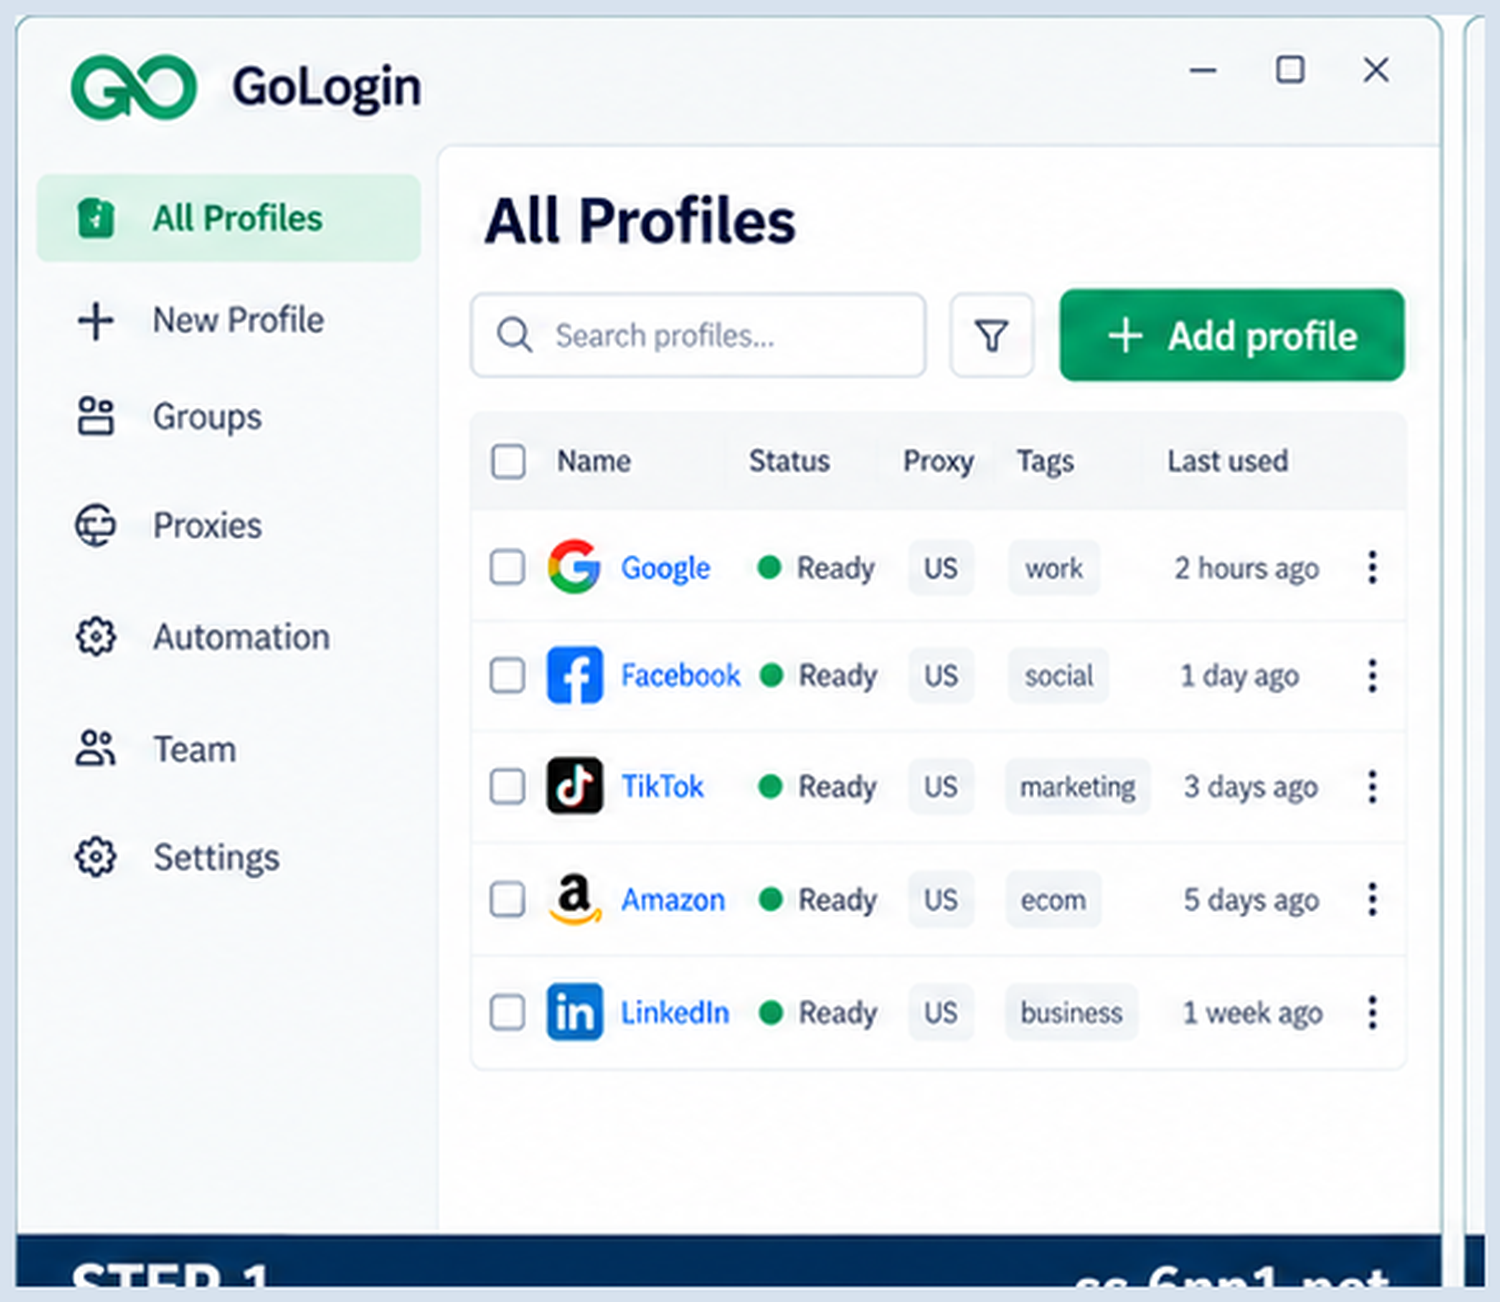Click the 'business' tag on LinkedIn row
The width and height of the screenshot is (1500, 1302).
(x=1071, y=1012)
